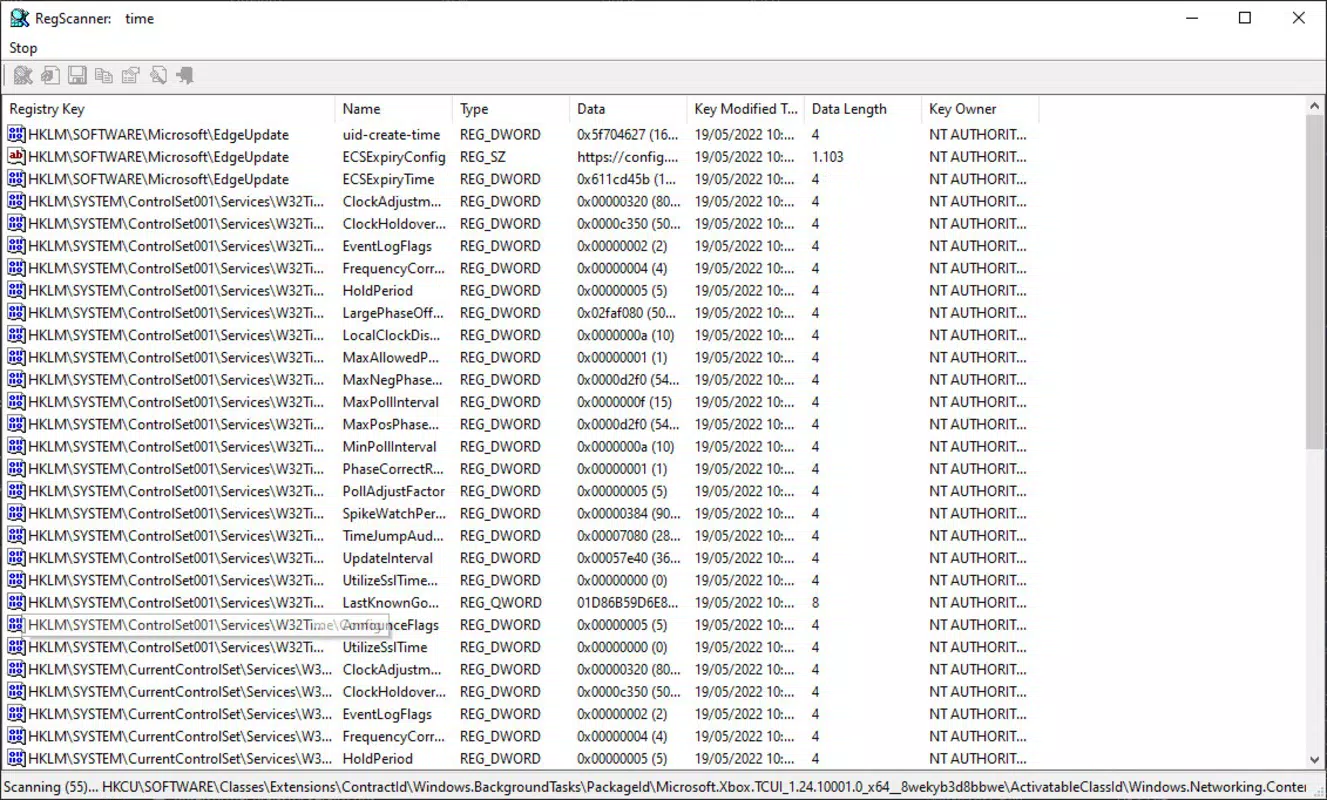1327x800 pixels.
Task: Open the Properties toolbar icon
Action: coord(131,75)
